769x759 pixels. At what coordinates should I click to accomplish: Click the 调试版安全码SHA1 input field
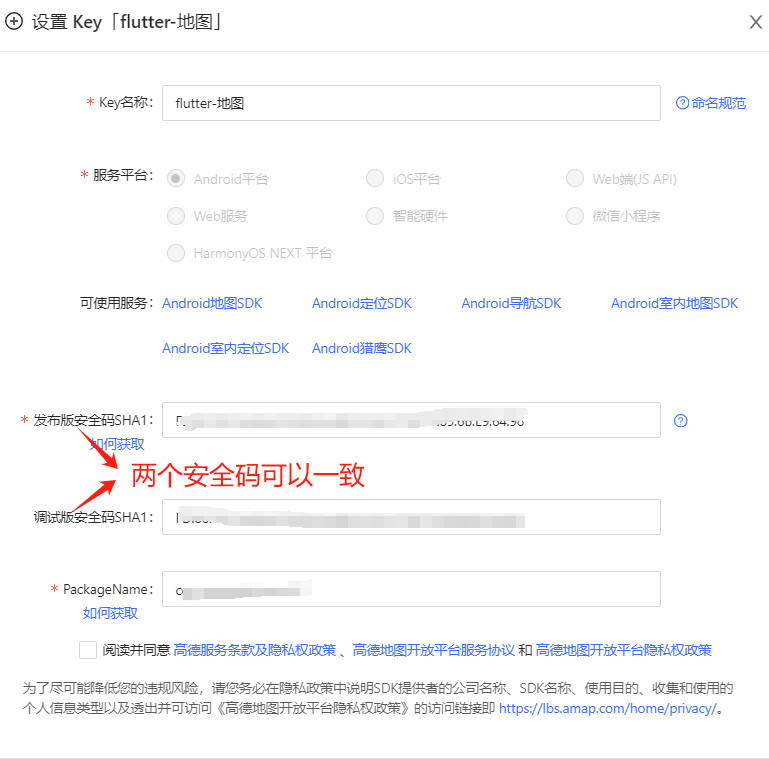(410, 517)
